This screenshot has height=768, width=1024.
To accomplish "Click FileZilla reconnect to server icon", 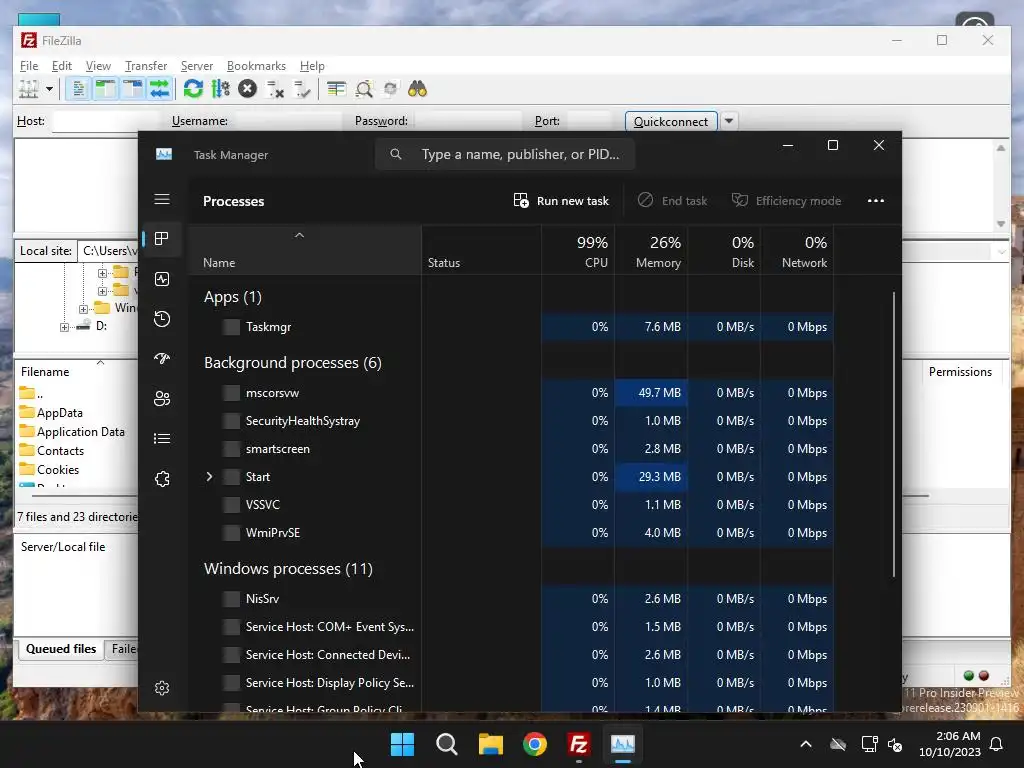I will pyautogui.click(x=302, y=89).
